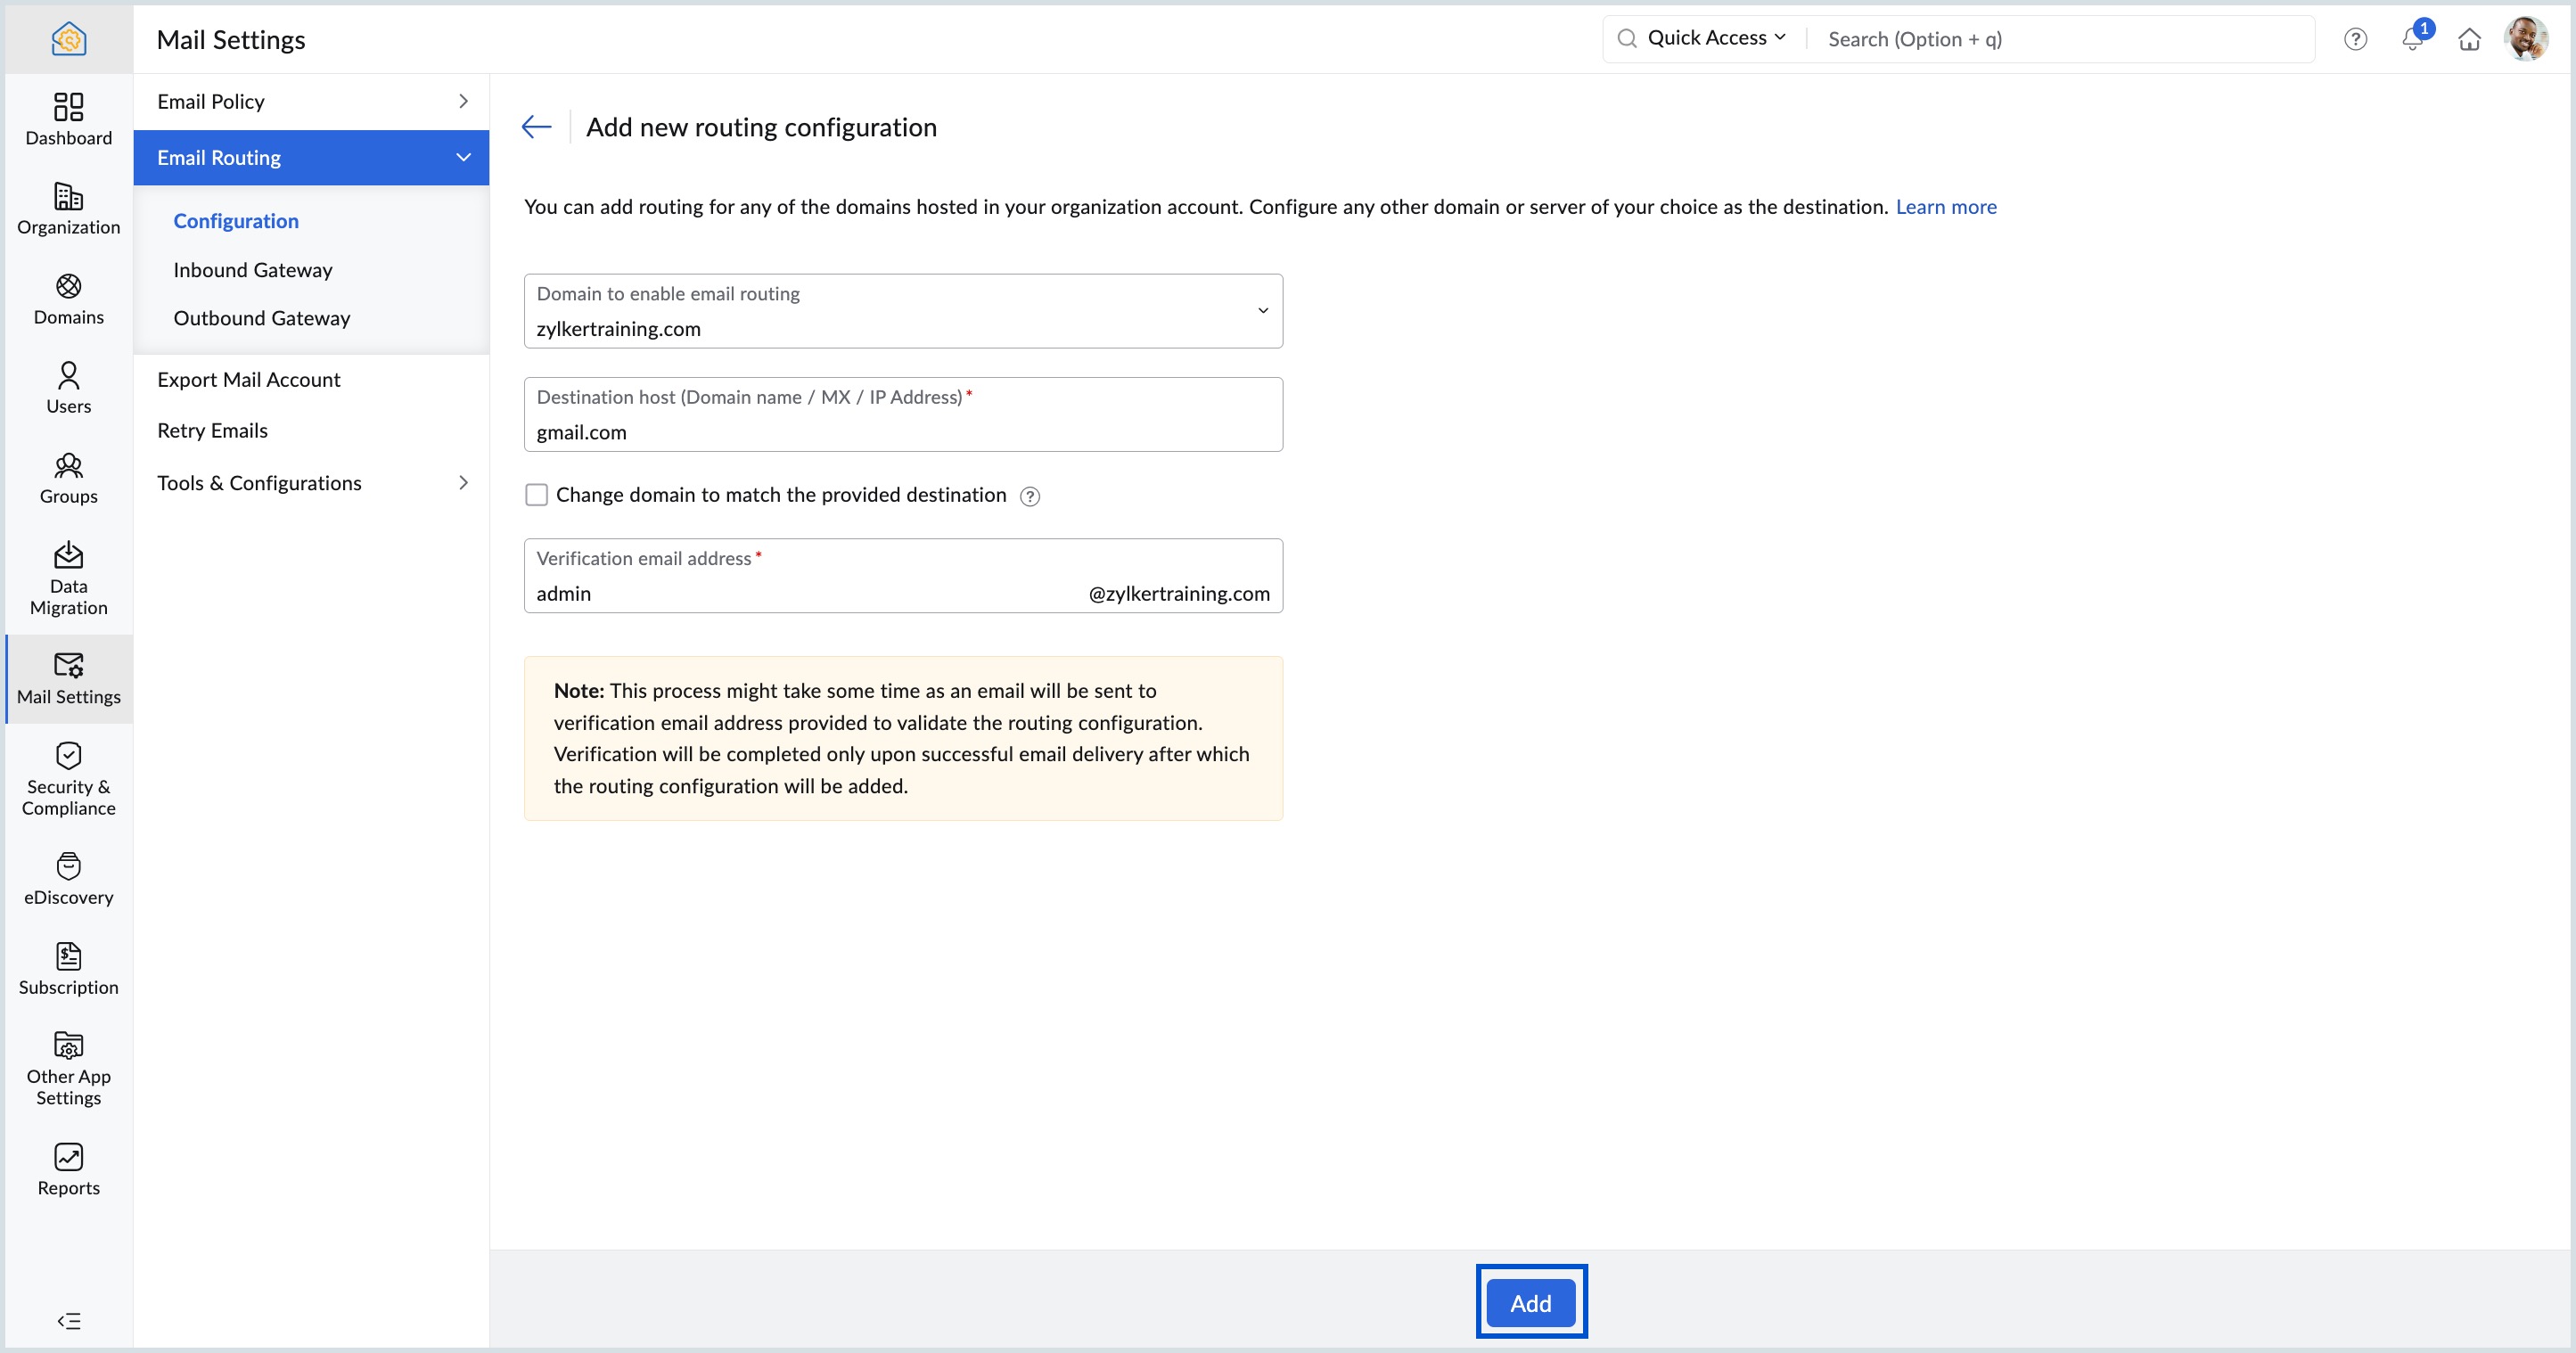This screenshot has height=1353, width=2576.
Task: Enable Change domain to match destination checkbox
Action: click(x=536, y=495)
